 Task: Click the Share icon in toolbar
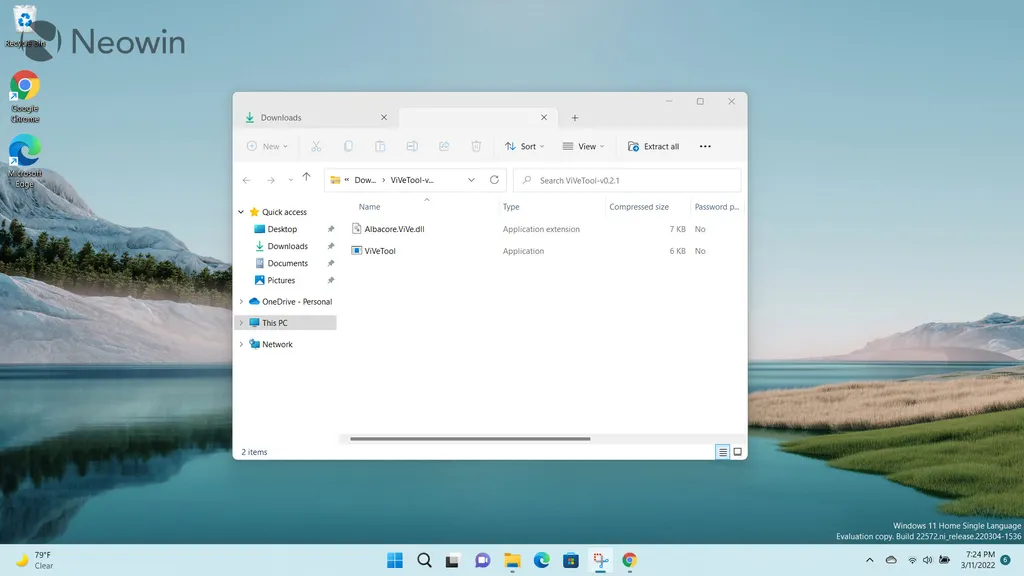pos(444,146)
